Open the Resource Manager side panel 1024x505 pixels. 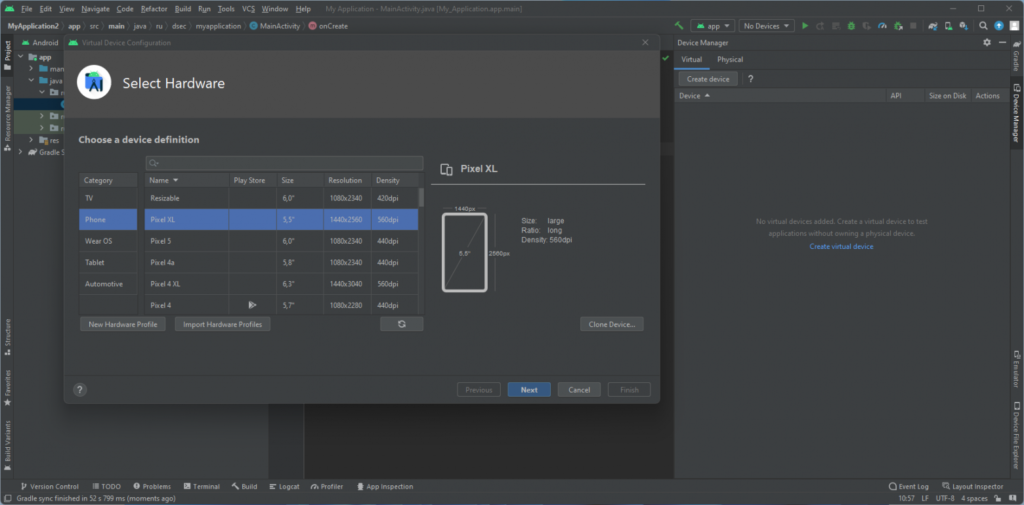(7, 118)
